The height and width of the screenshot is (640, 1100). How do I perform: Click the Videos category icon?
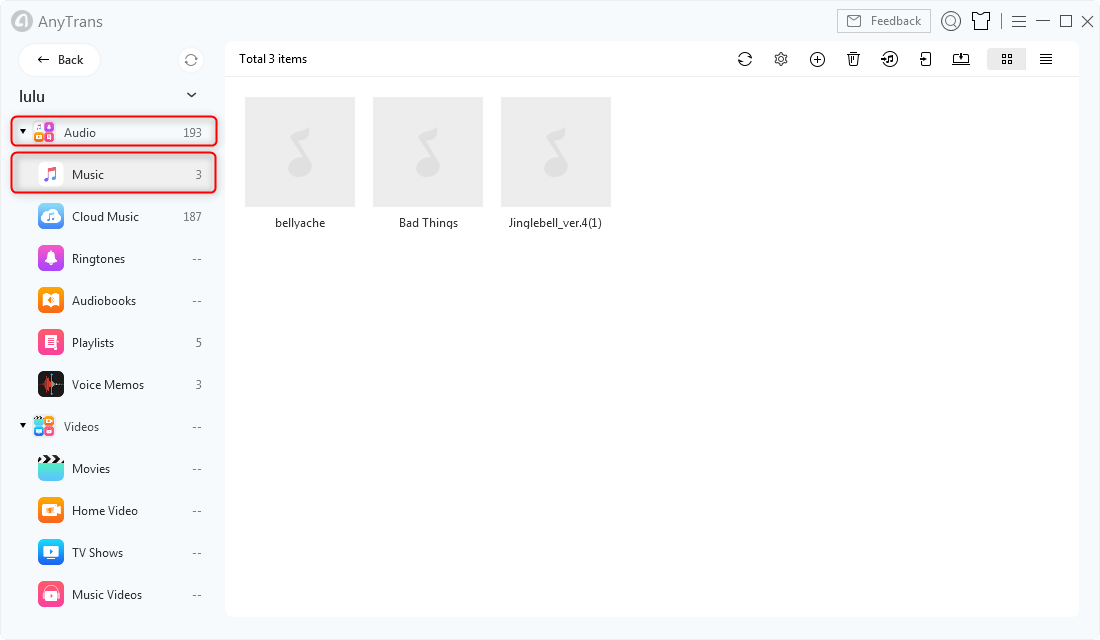coord(44,426)
